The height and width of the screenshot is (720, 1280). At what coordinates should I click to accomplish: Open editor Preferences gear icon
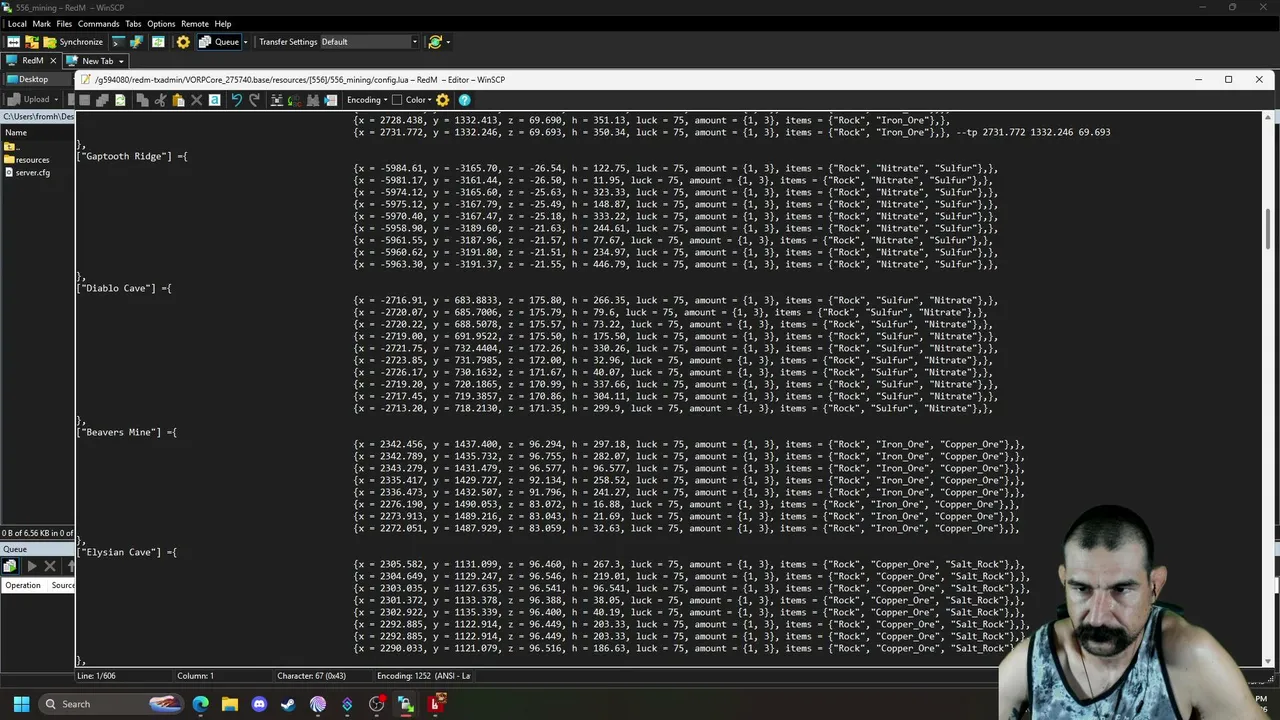tap(443, 100)
